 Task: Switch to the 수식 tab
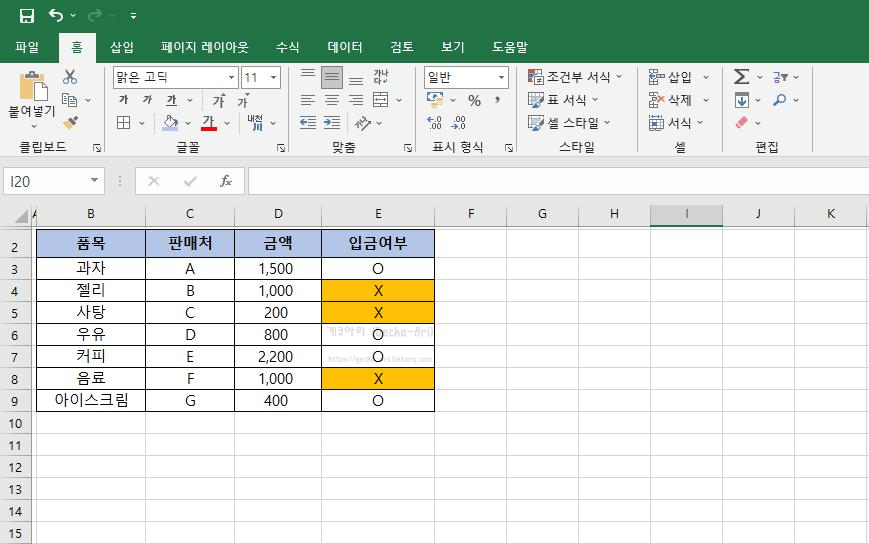[288, 48]
